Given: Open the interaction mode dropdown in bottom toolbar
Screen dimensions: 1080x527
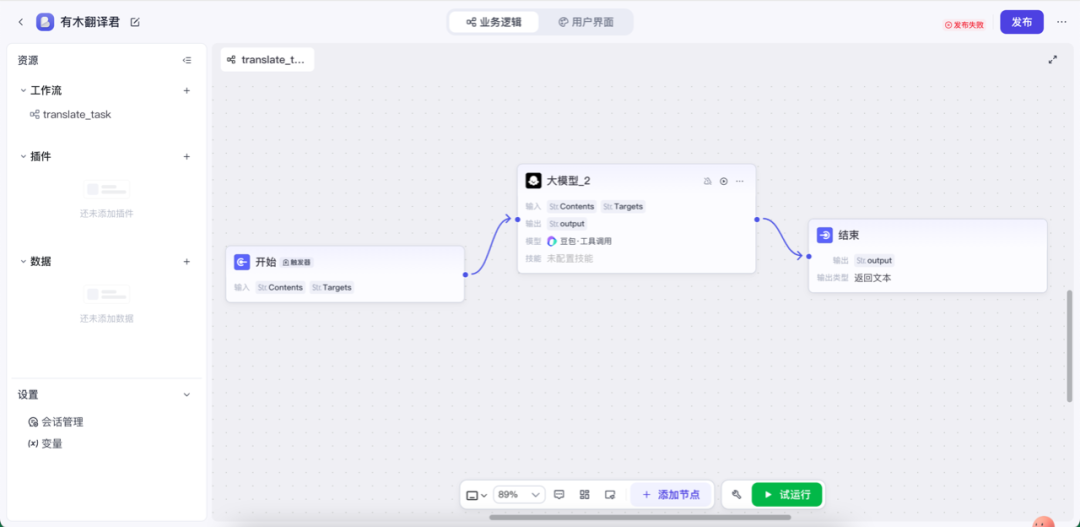Looking at the screenshot, I should click(477, 495).
